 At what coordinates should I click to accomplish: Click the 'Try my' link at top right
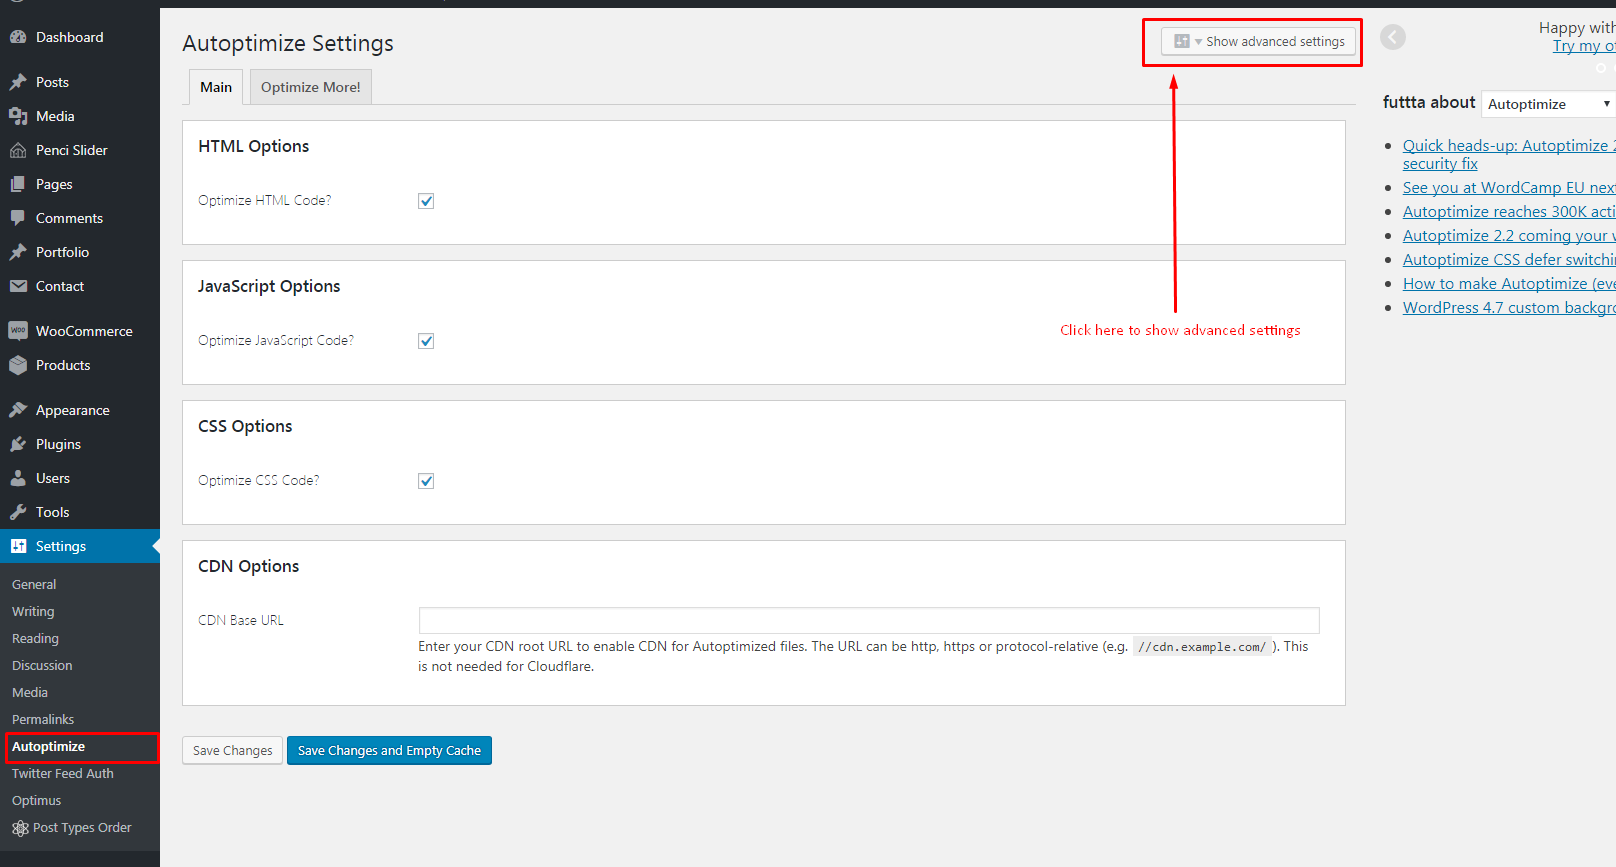coord(1584,46)
